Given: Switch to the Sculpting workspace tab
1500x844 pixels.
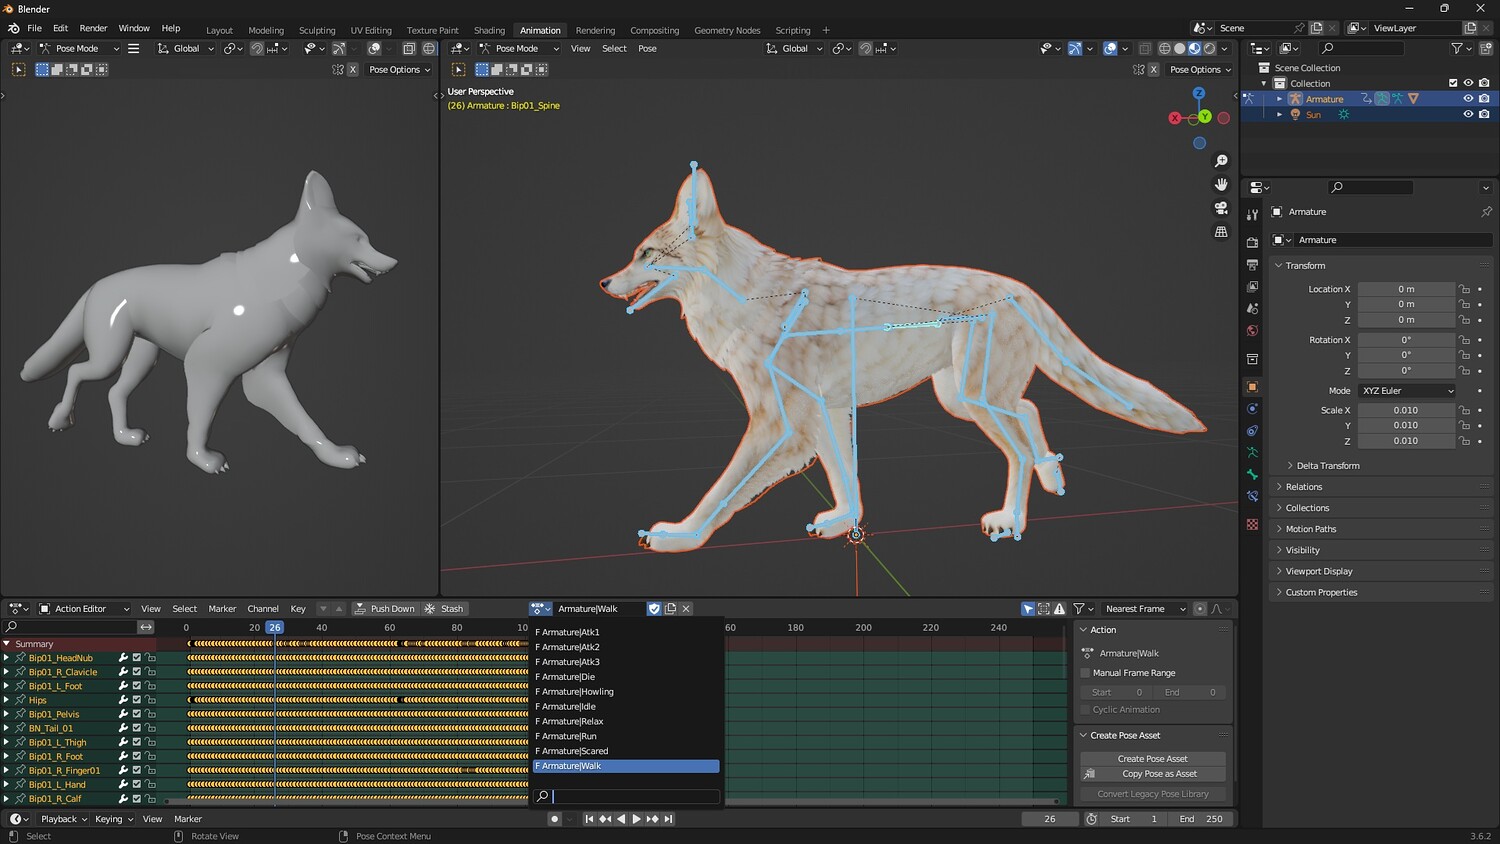Looking at the screenshot, I should [317, 30].
